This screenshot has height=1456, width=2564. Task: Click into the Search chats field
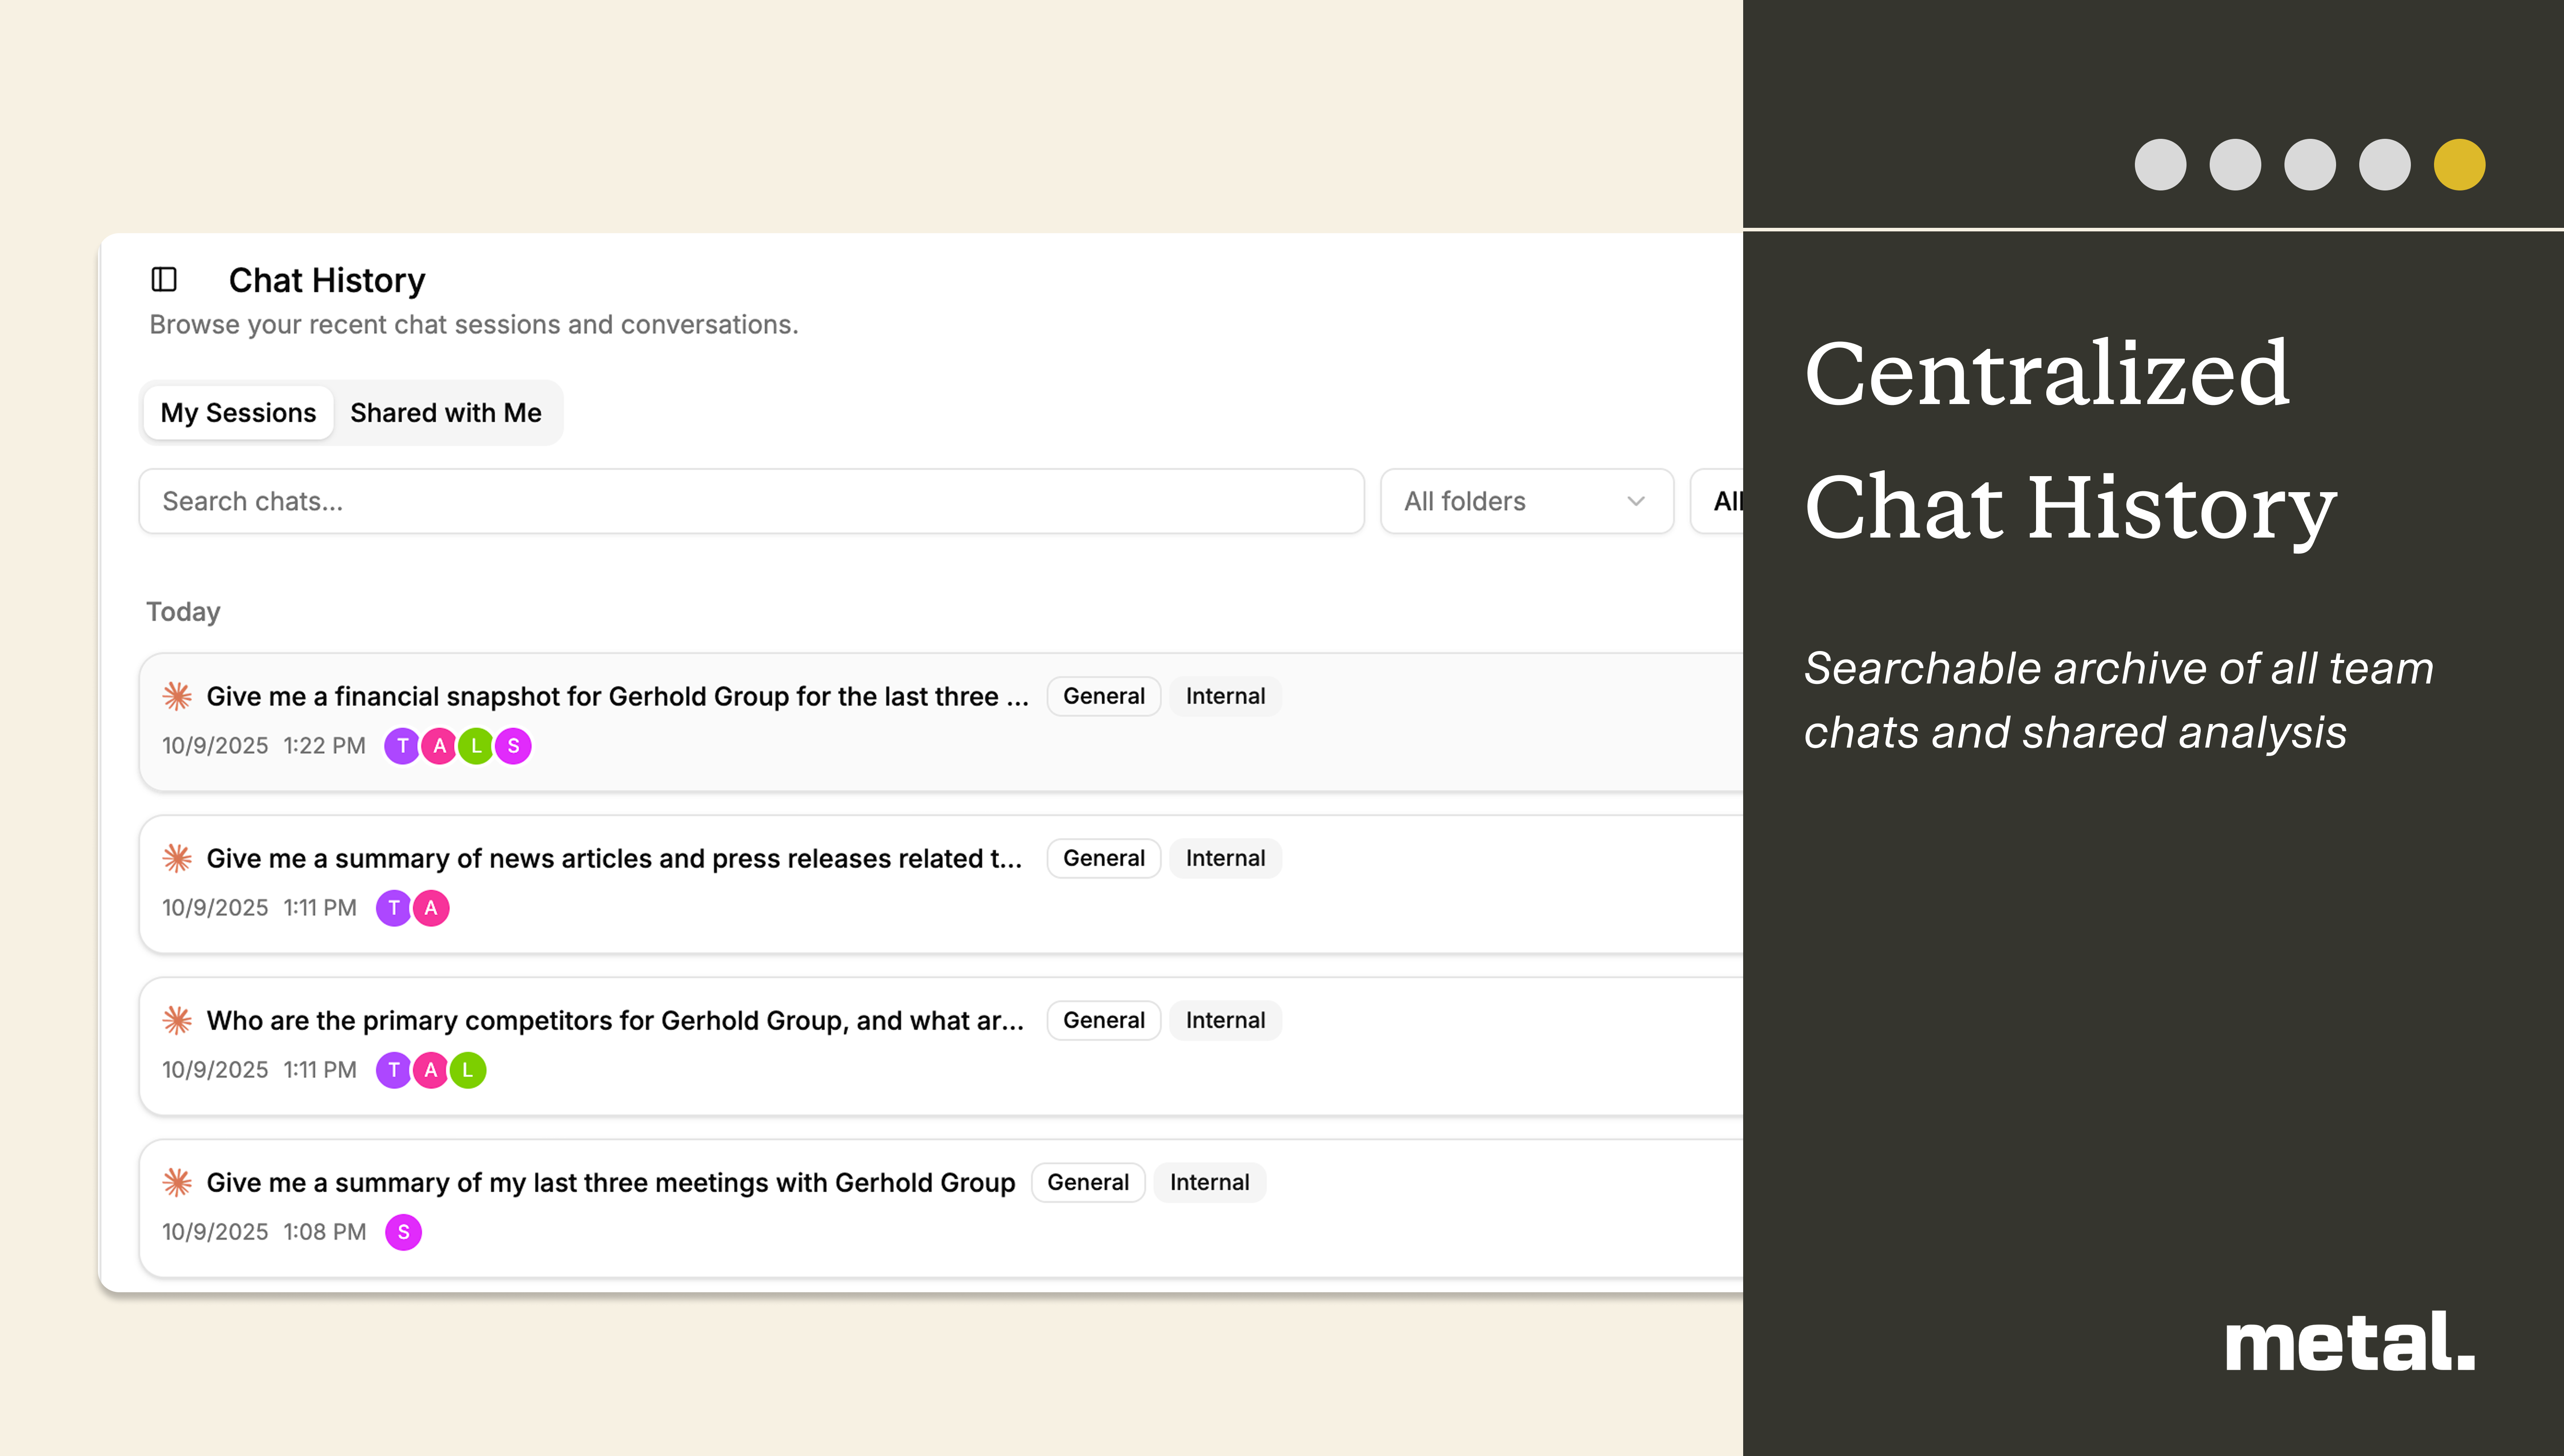[750, 501]
